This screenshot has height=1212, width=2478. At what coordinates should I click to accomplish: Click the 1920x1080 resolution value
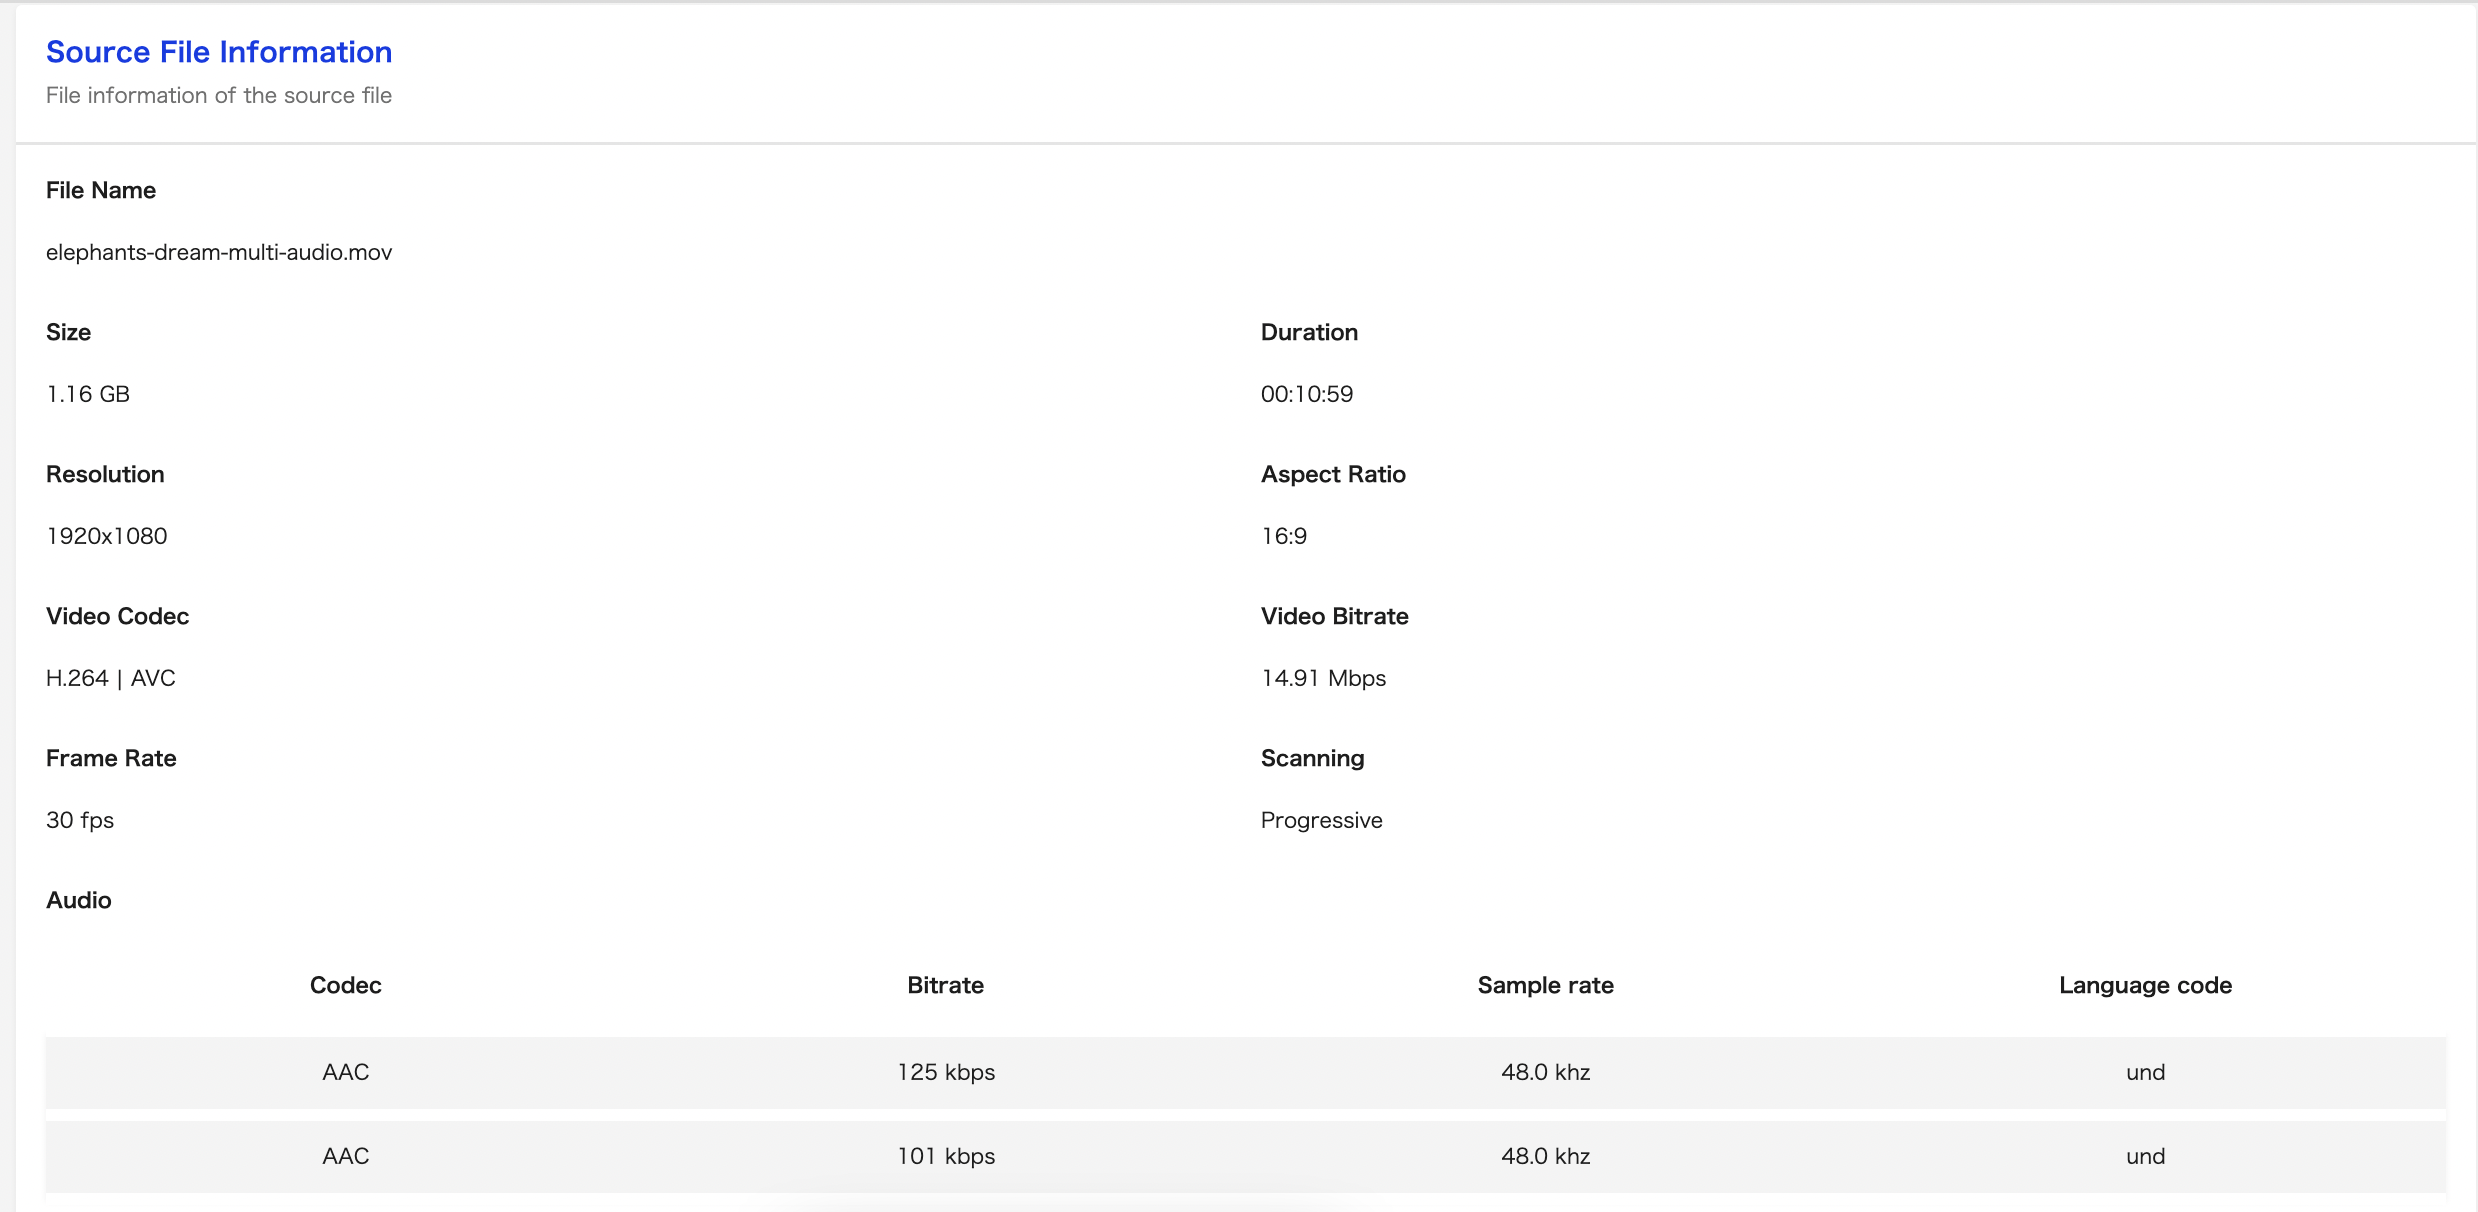(107, 536)
